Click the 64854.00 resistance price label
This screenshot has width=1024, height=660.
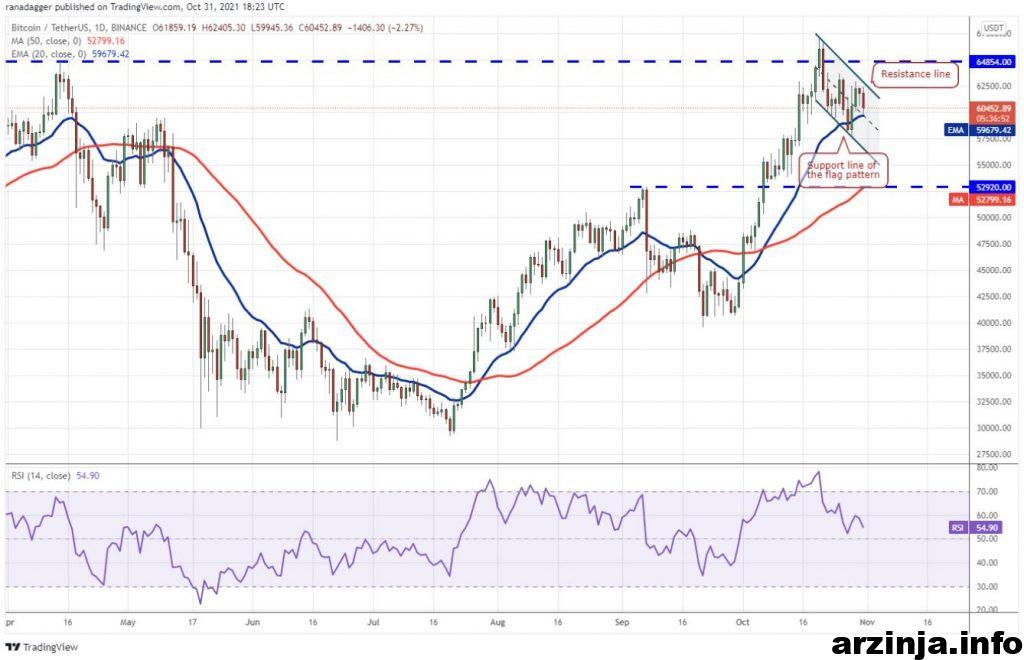(x=993, y=62)
